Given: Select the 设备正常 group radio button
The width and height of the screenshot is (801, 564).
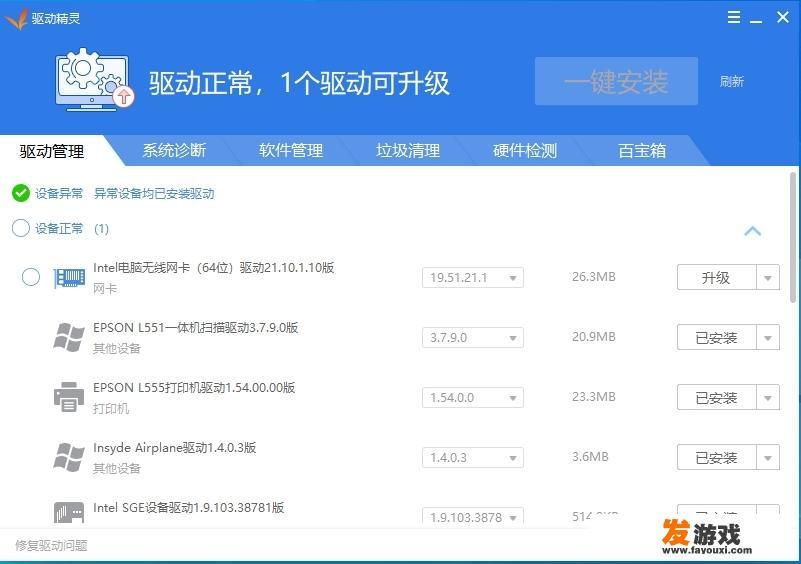Looking at the screenshot, I should pyautogui.click(x=21, y=228).
